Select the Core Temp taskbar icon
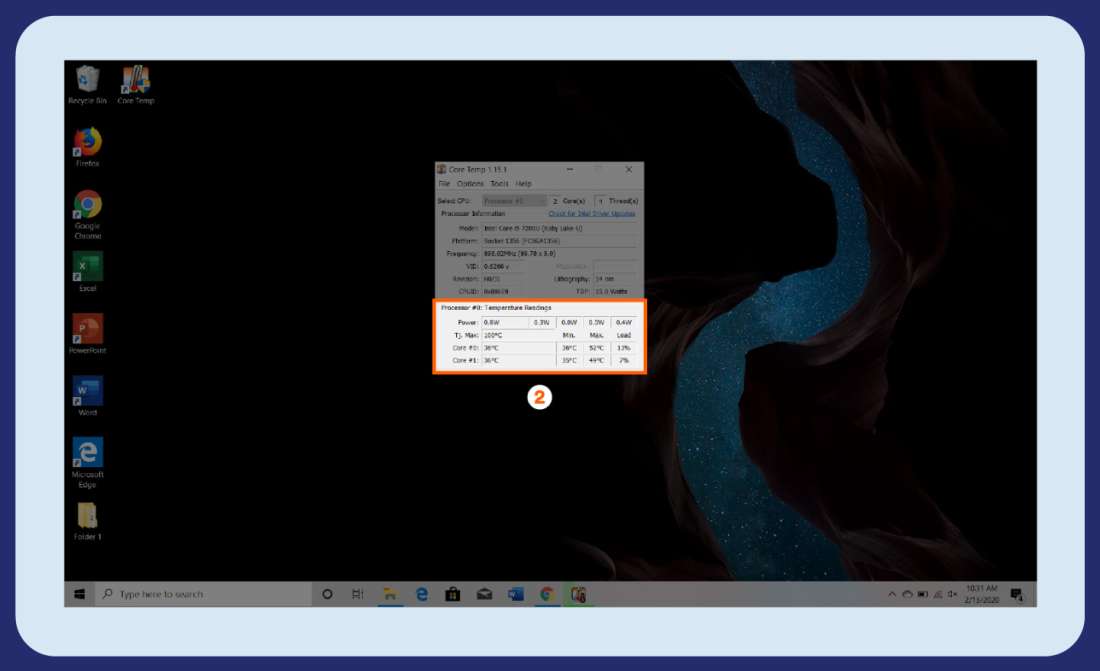The width and height of the screenshot is (1100, 671). (580, 594)
